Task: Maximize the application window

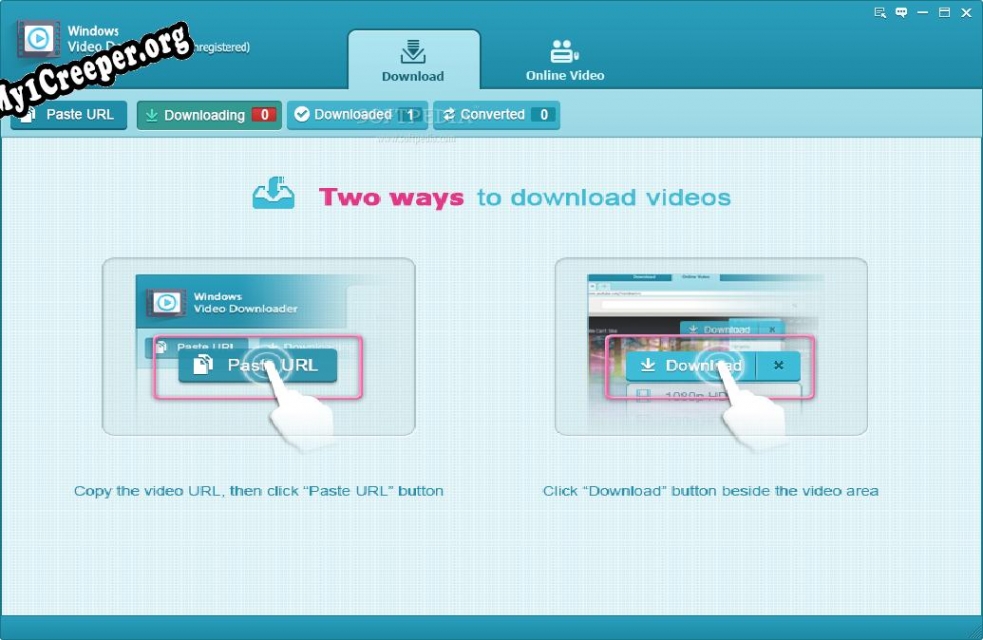Action: (944, 13)
